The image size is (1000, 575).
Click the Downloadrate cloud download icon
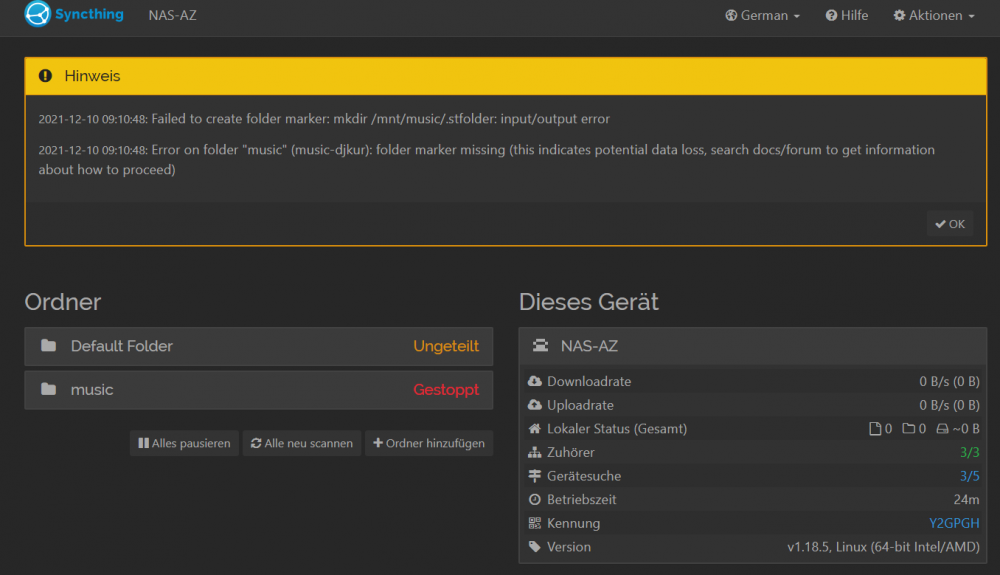[534, 381]
